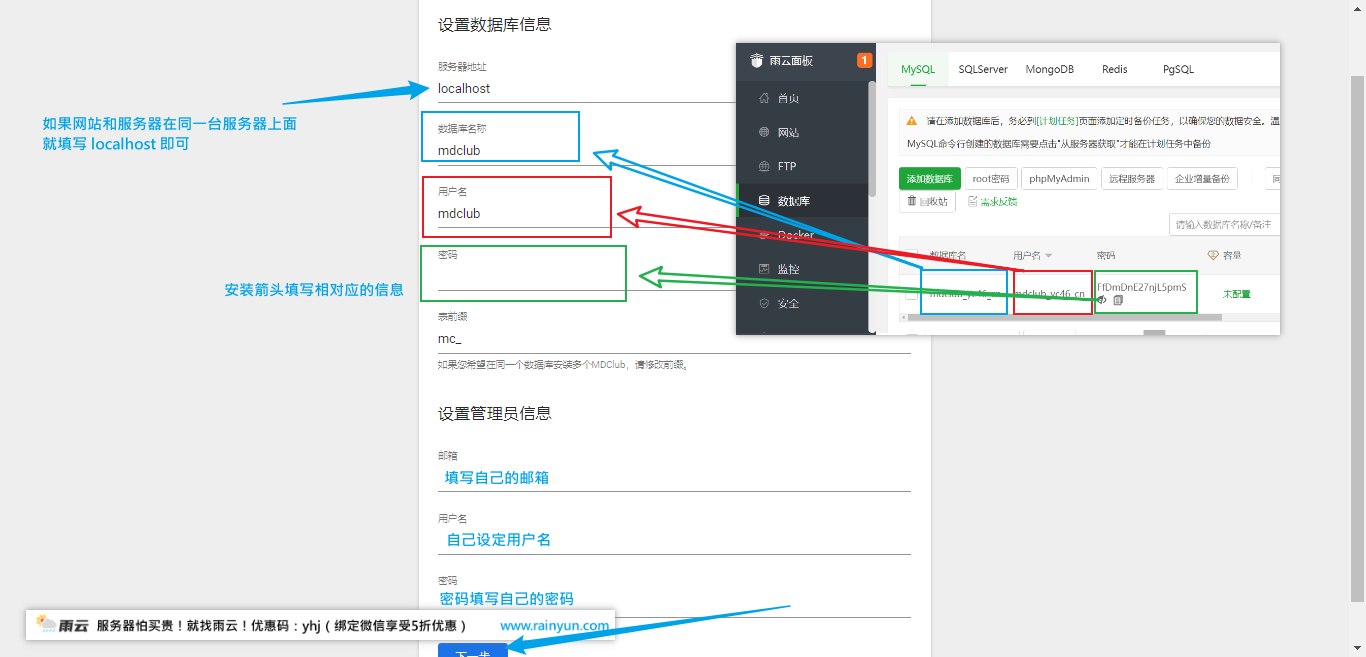Click the database name search box in panel
1366x657 pixels.
pyautogui.click(x=1224, y=225)
